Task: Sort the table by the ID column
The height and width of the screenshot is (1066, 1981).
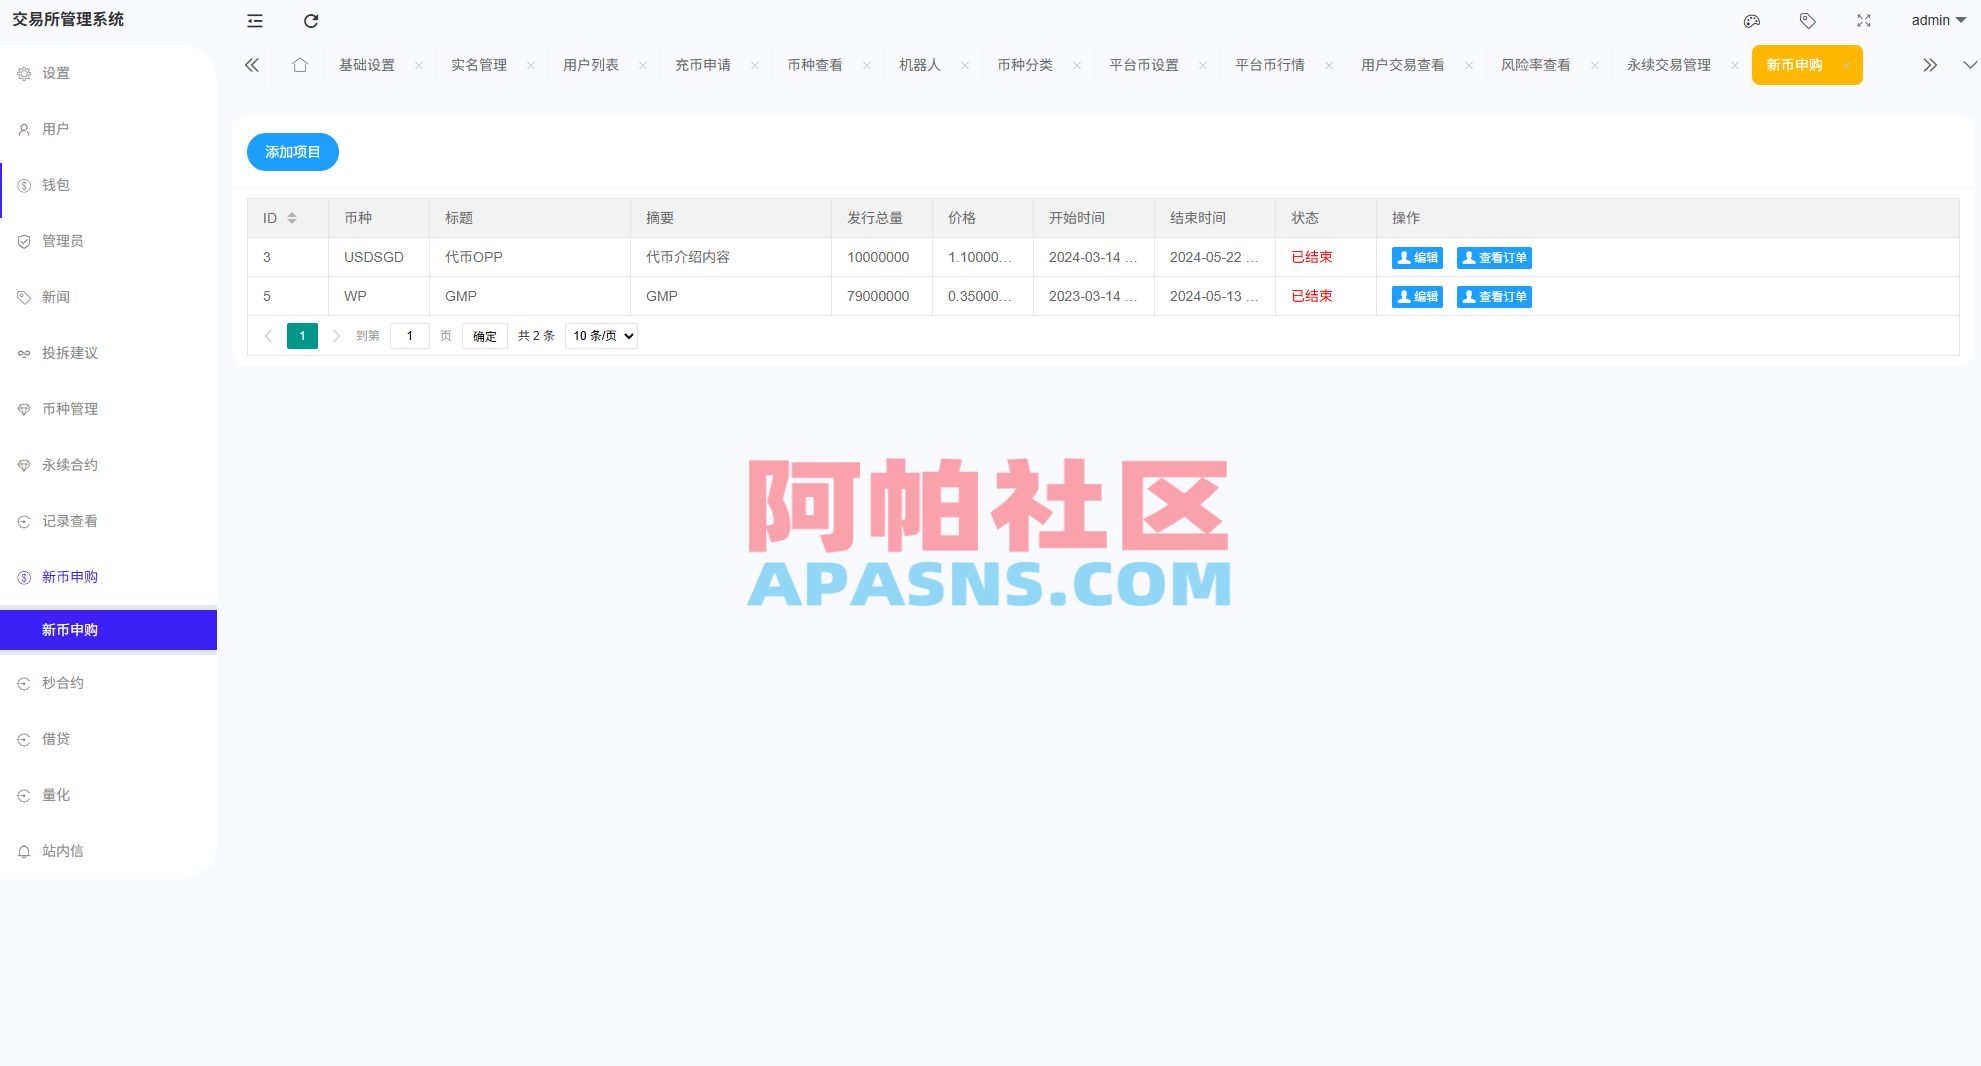Action: tap(291, 217)
